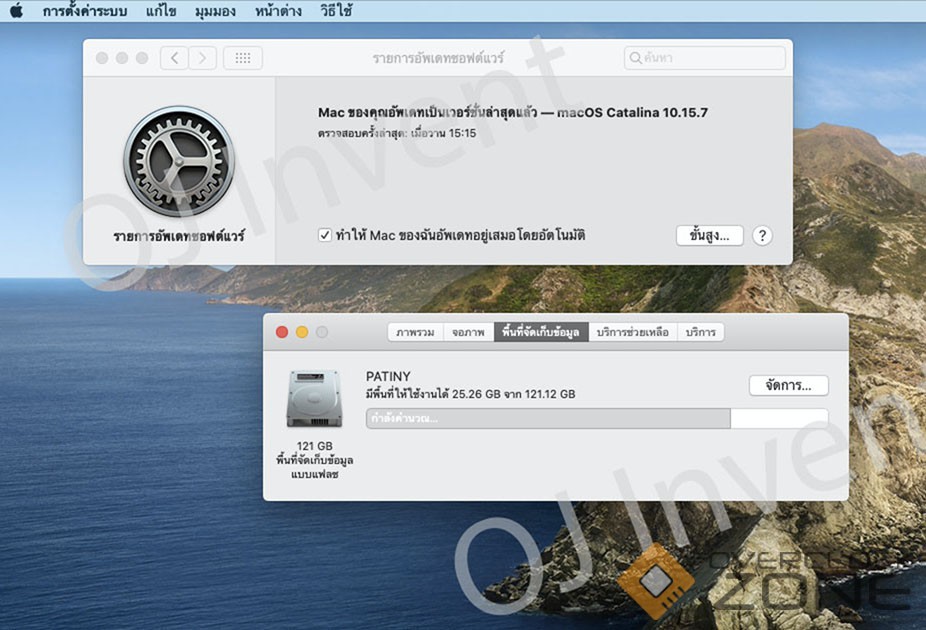Click the storage usage bar

pos(597,418)
